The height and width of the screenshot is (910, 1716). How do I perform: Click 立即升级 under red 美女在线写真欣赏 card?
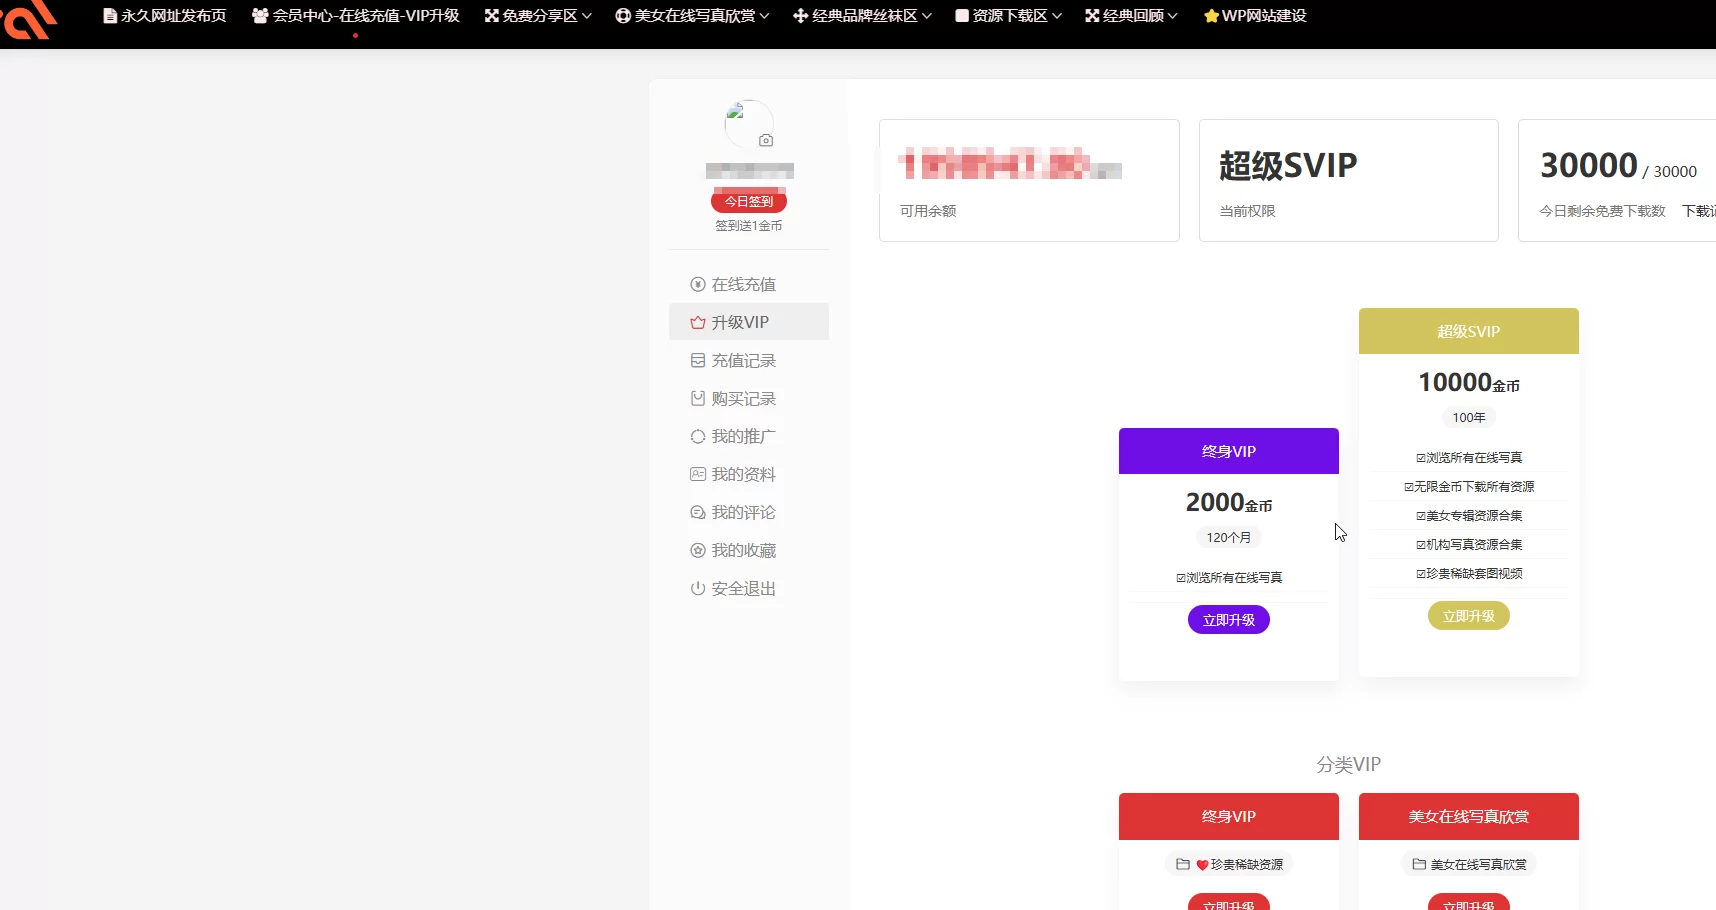pos(1469,902)
